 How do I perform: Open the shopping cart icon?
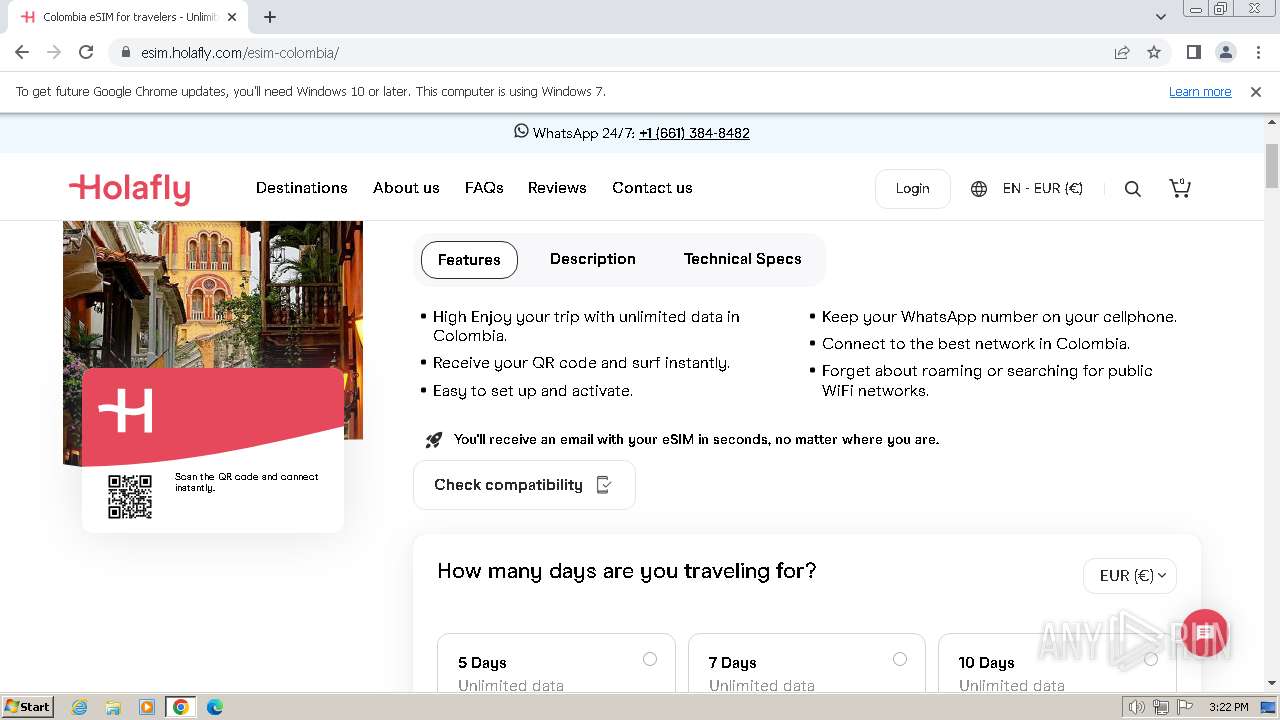[x=1180, y=188]
